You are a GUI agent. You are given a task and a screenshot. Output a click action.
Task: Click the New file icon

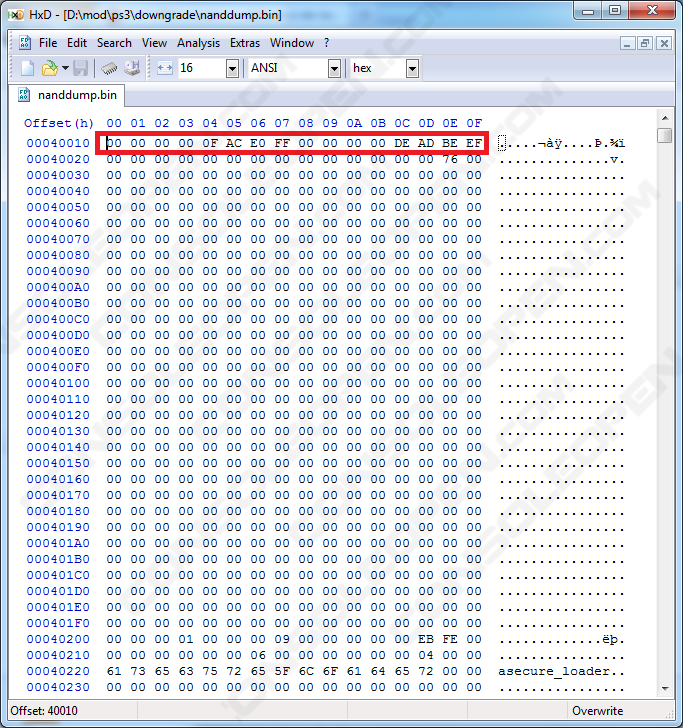pos(27,68)
